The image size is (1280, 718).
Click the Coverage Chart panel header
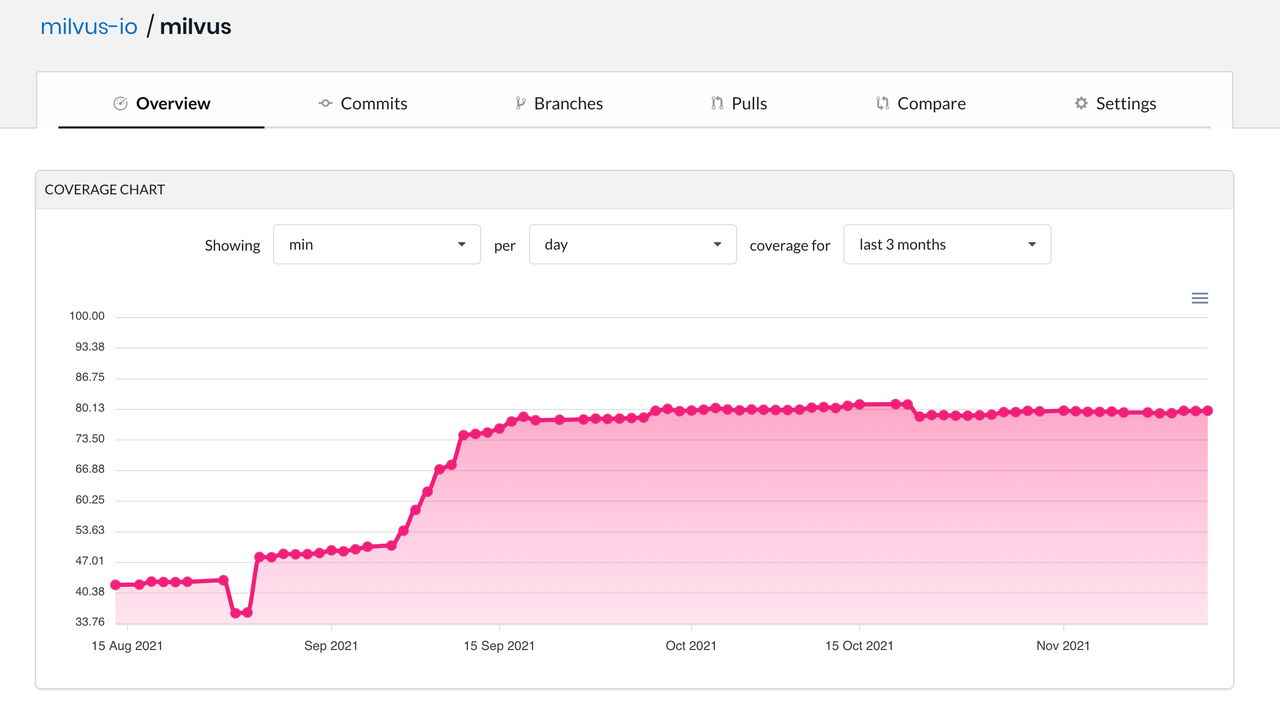point(105,190)
